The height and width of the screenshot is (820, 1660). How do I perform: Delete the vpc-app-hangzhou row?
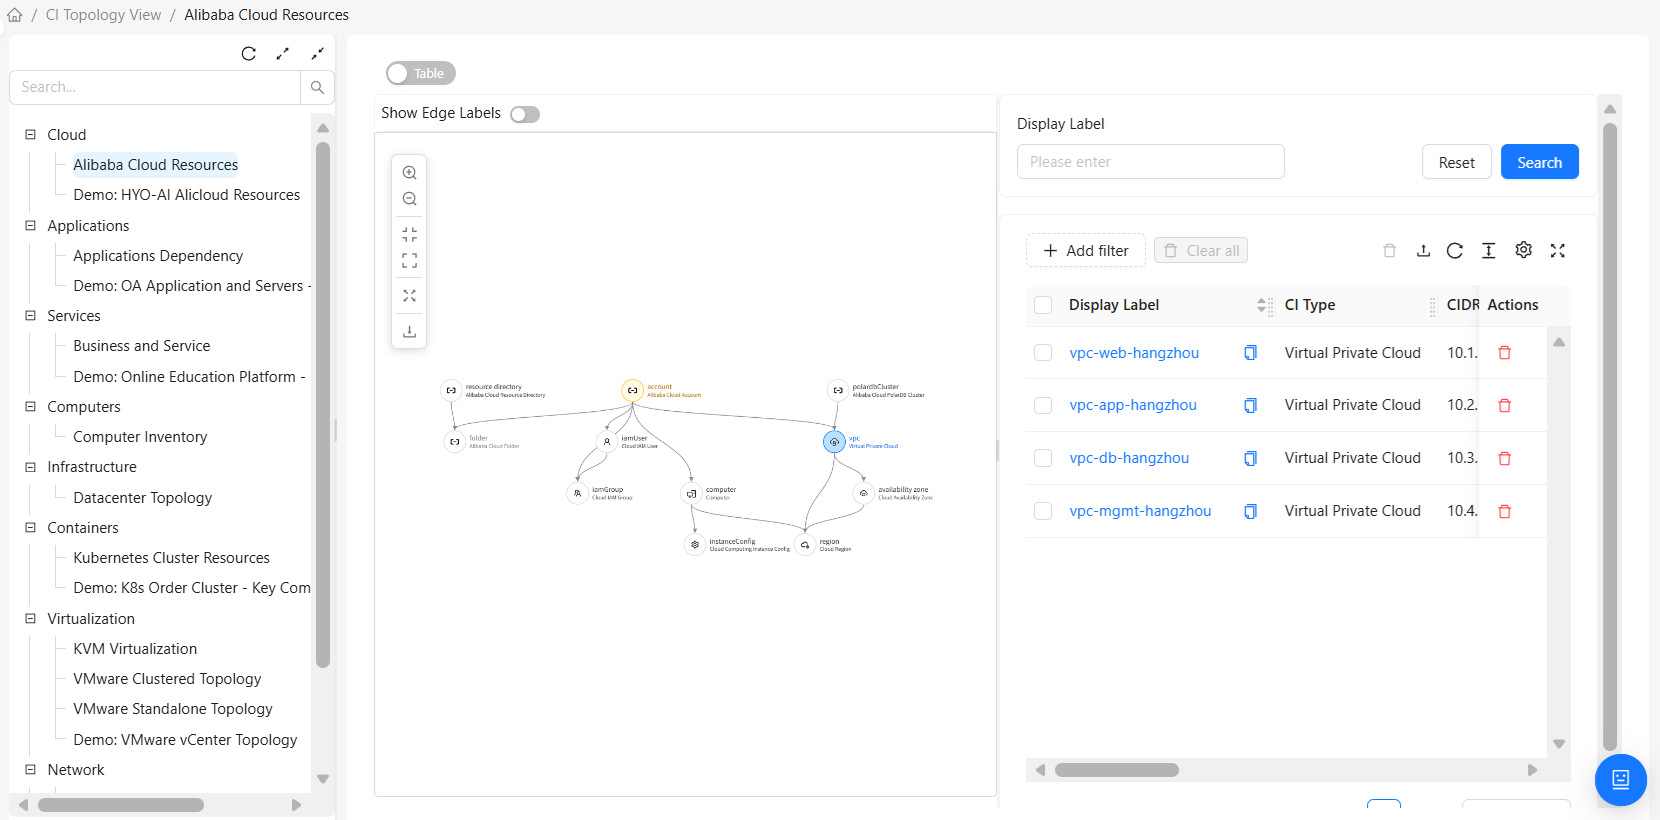(1504, 405)
